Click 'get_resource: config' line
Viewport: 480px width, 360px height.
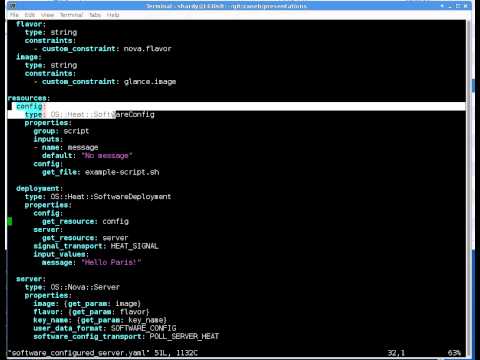click(x=85, y=221)
